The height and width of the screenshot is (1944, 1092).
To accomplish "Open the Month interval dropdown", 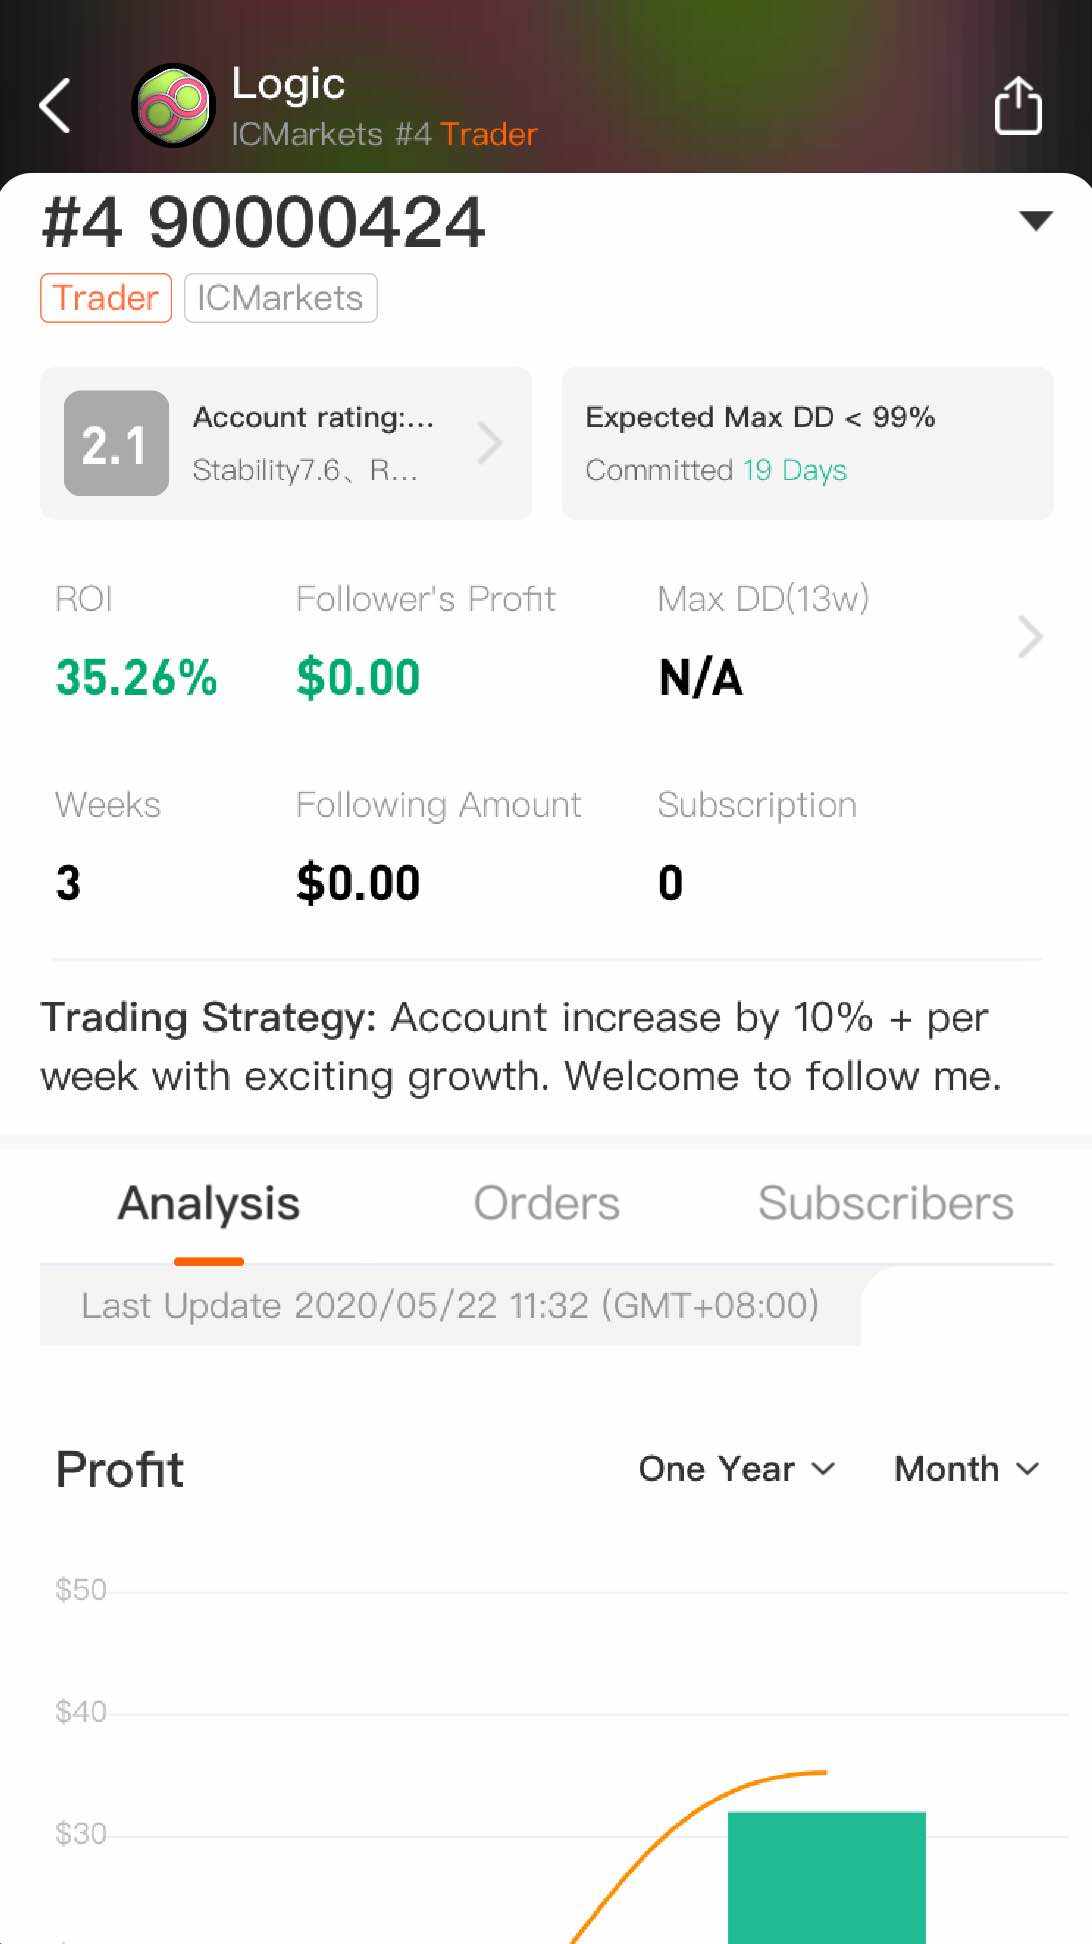I will pos(966,1469).
